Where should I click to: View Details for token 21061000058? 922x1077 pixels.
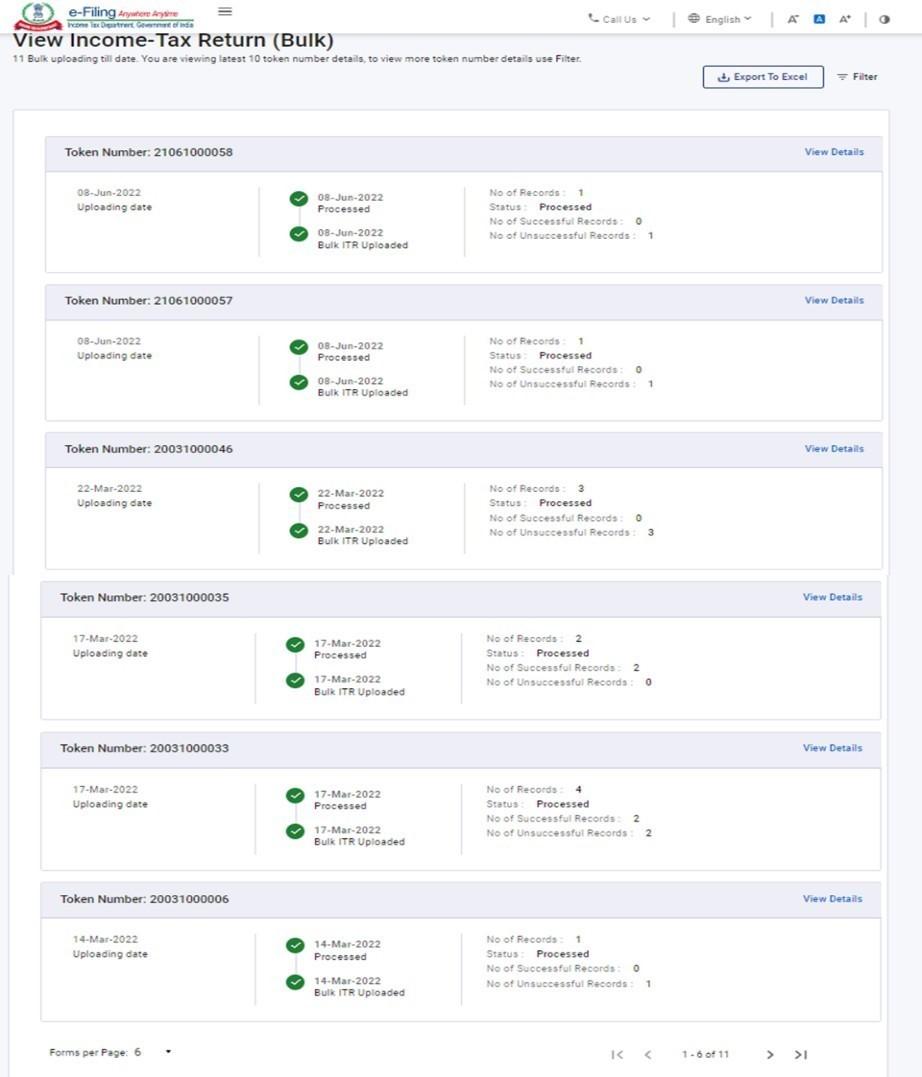click(834, 151)
